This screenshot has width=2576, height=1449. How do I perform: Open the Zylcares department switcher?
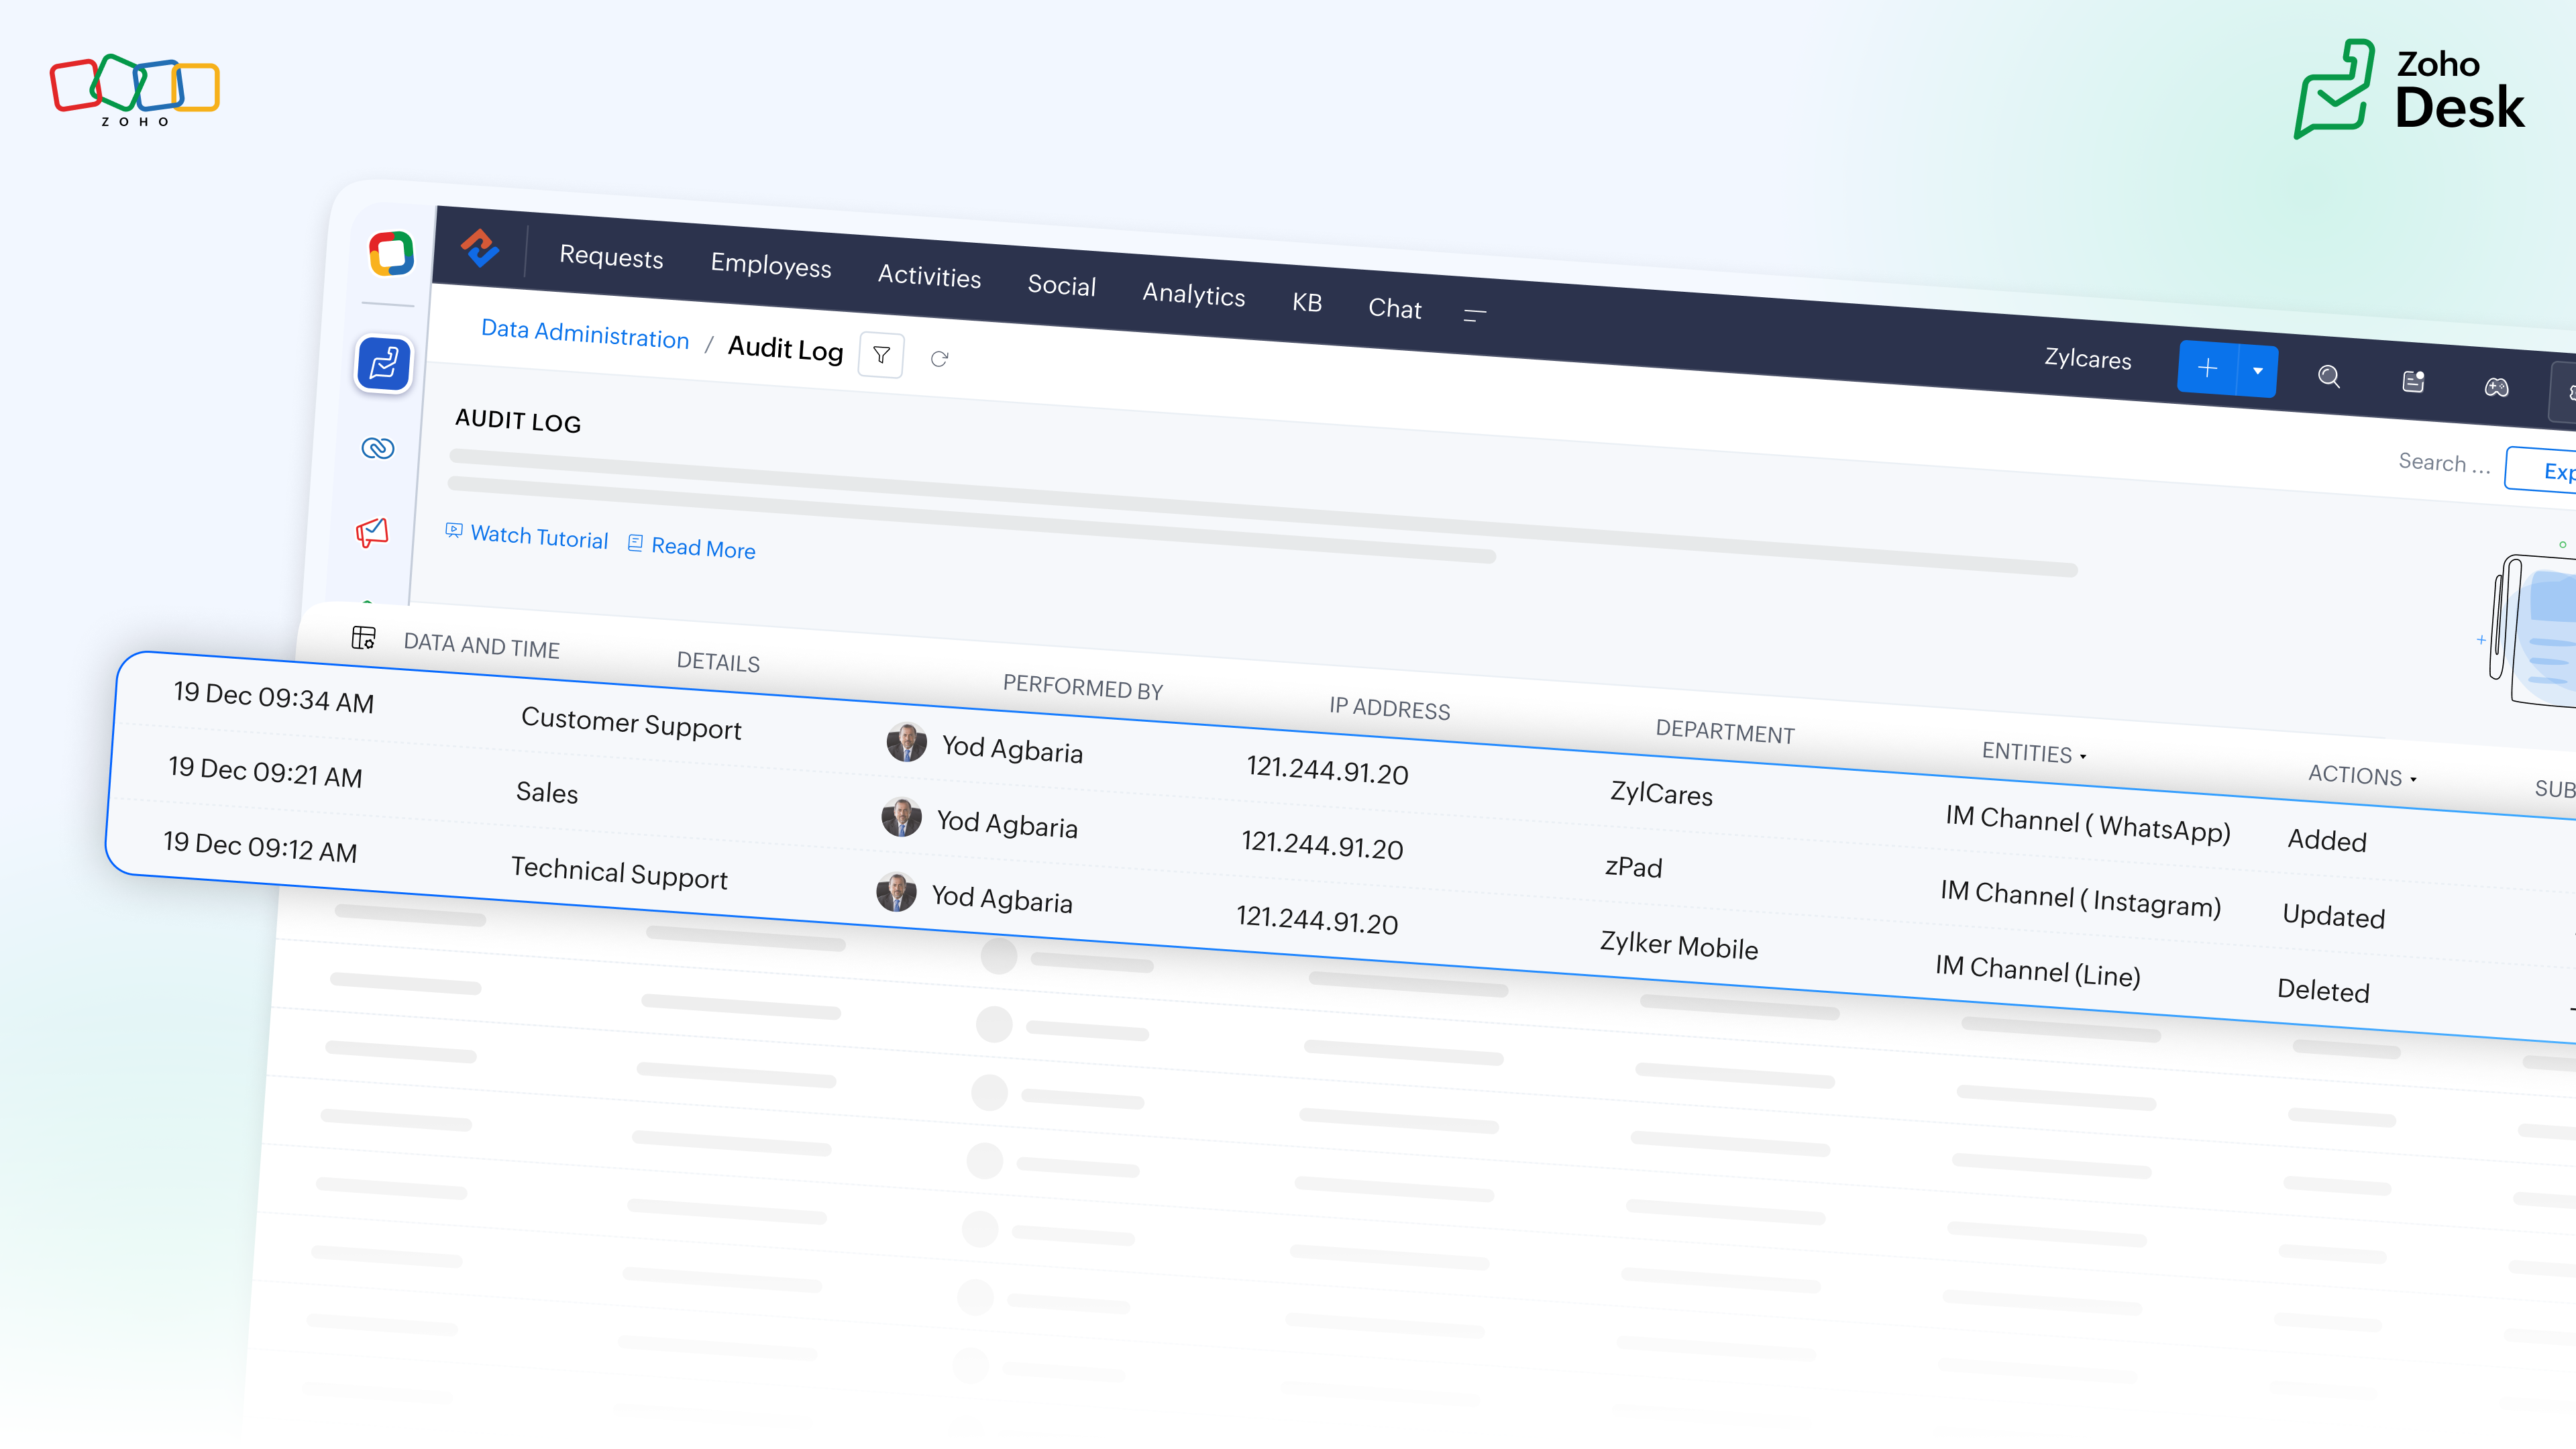pos(2088,359)
